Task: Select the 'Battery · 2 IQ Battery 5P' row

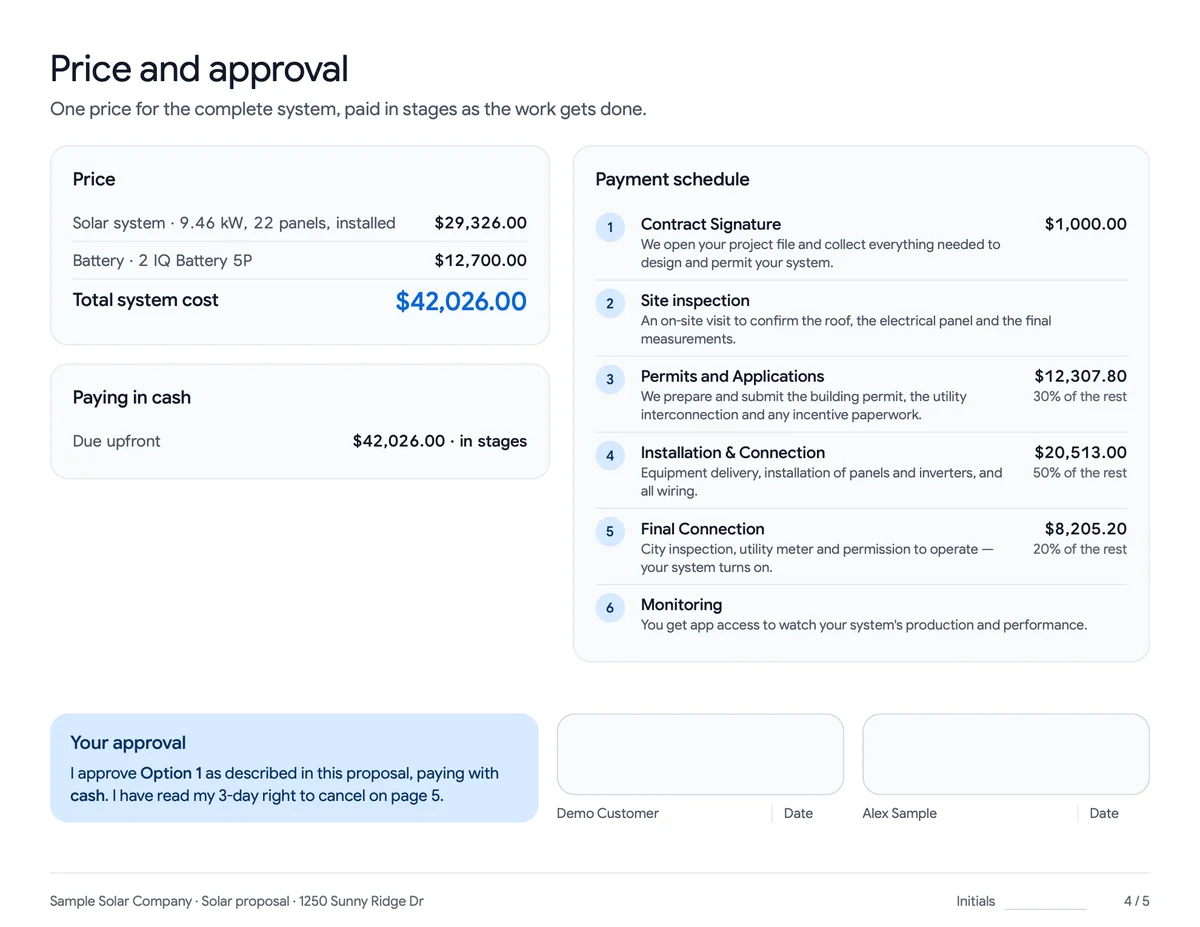Action: click(299, 261)
